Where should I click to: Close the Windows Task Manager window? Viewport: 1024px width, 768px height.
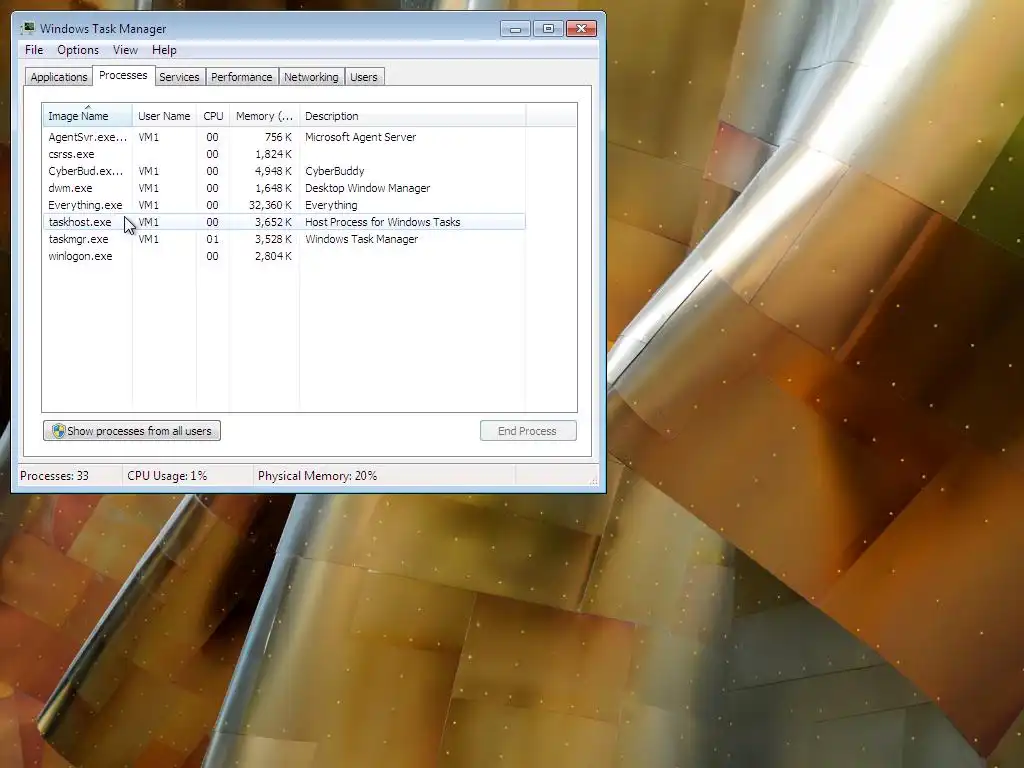[x=581, y=29]
